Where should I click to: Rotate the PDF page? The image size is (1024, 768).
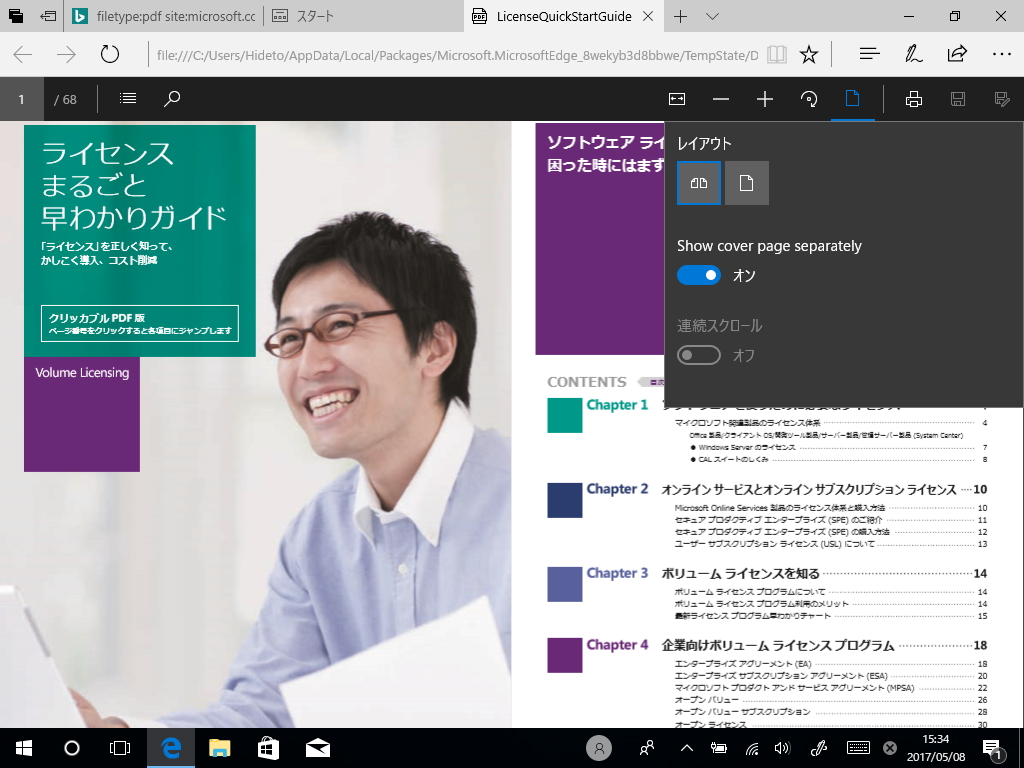pos(809,99)
